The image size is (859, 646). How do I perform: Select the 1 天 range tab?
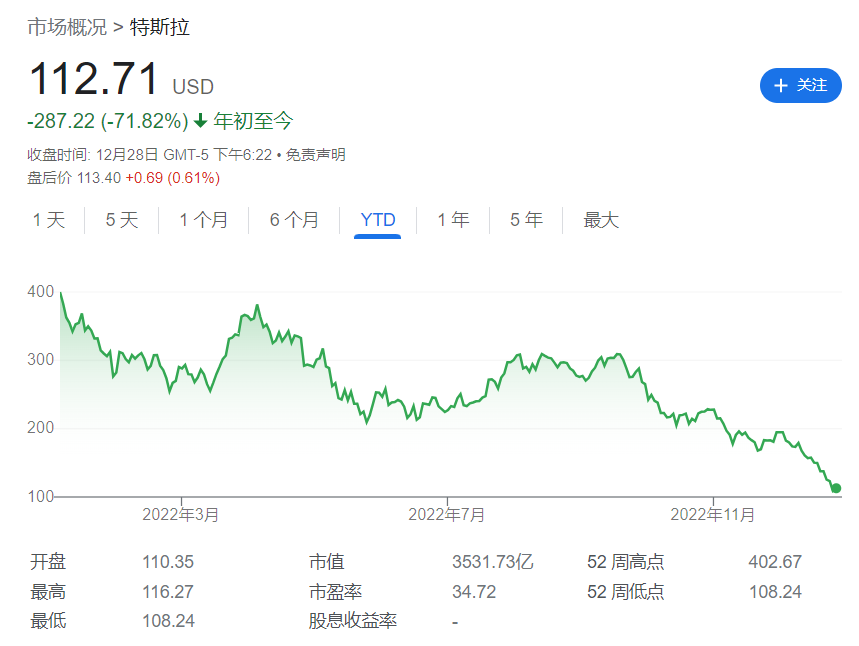[49, 220]
